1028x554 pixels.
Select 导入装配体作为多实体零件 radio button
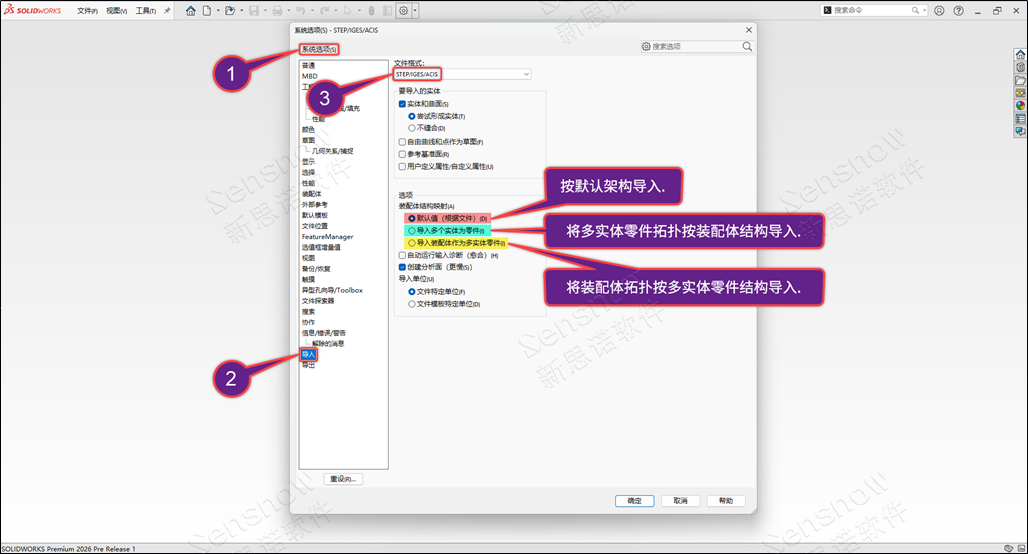(x=412, y=243)
